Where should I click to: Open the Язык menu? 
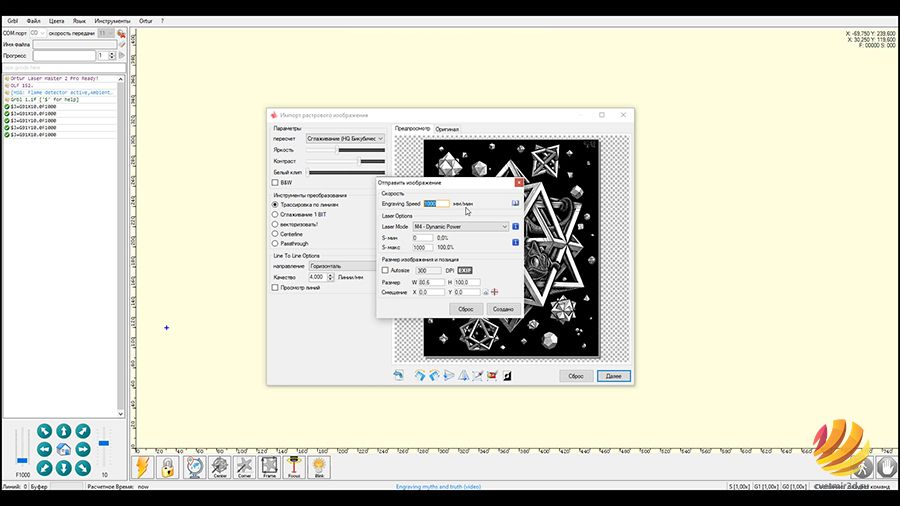coord(79,21)
